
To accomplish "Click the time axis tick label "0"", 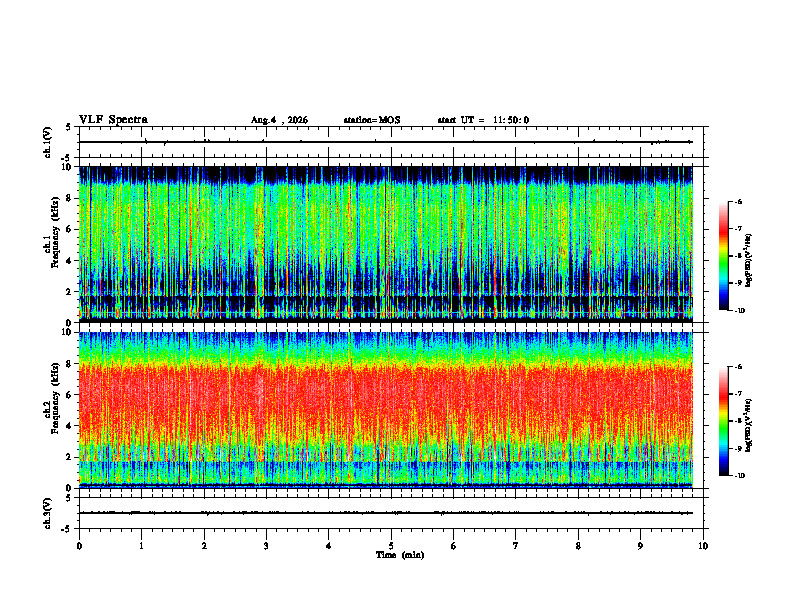I will [x=79, y=546].
